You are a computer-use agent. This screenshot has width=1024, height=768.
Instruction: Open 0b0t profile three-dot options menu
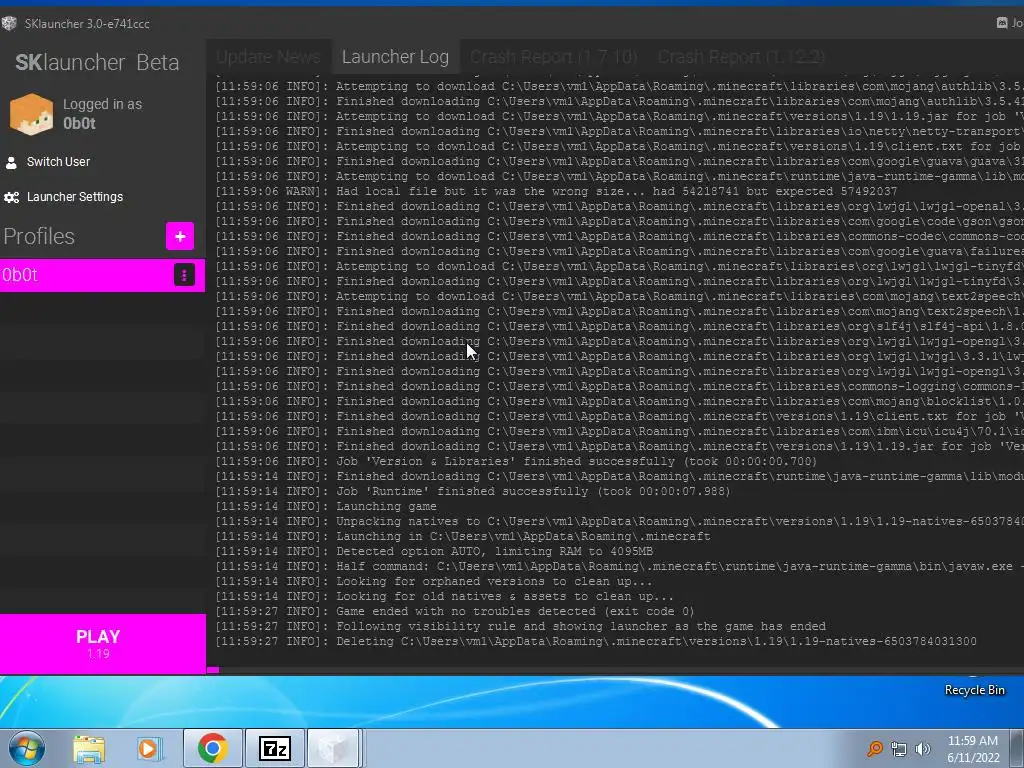[184, 275]
